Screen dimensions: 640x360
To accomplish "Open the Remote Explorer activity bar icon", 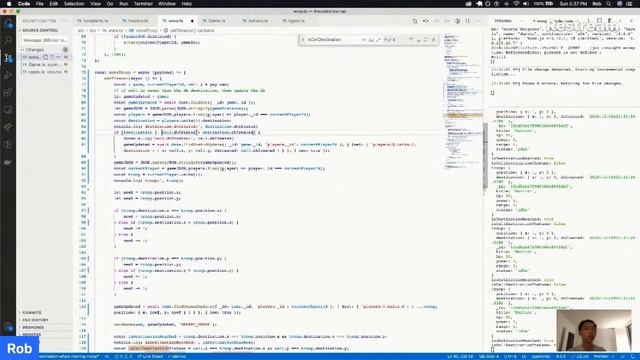I will (x=8, y=110).
